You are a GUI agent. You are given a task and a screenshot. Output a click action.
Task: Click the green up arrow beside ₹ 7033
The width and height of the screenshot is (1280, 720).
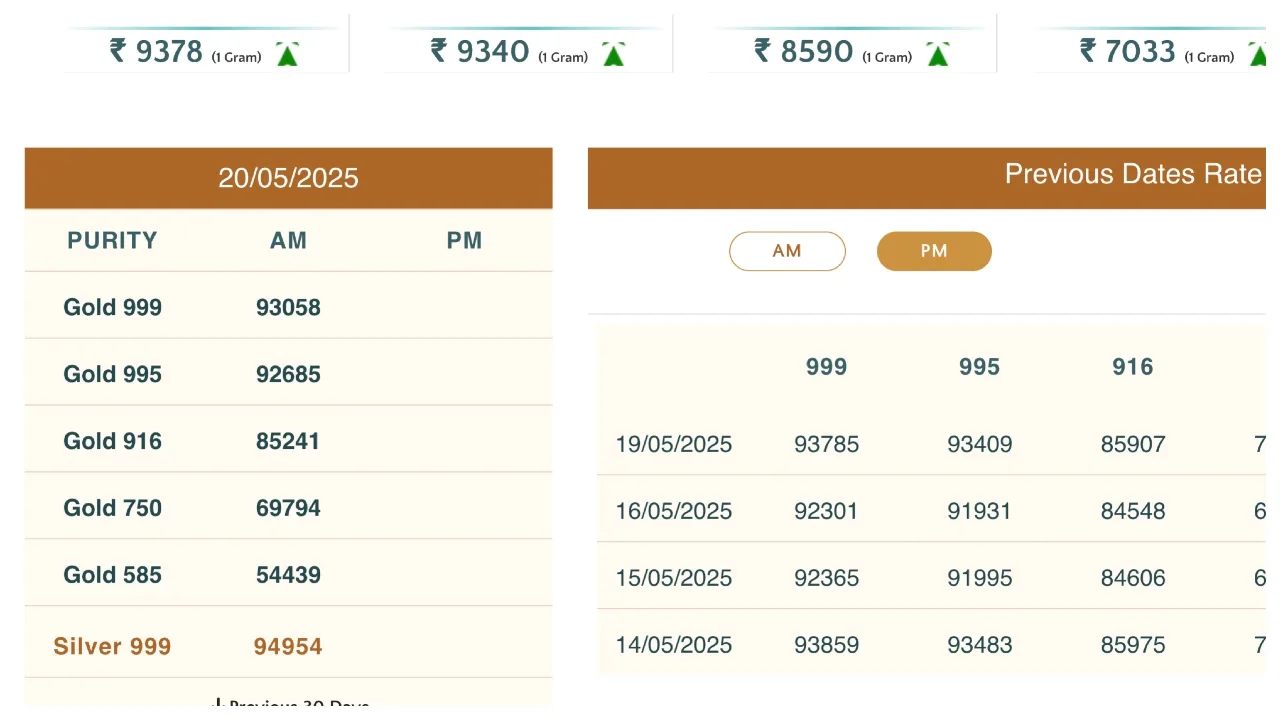pos(1258,55)
